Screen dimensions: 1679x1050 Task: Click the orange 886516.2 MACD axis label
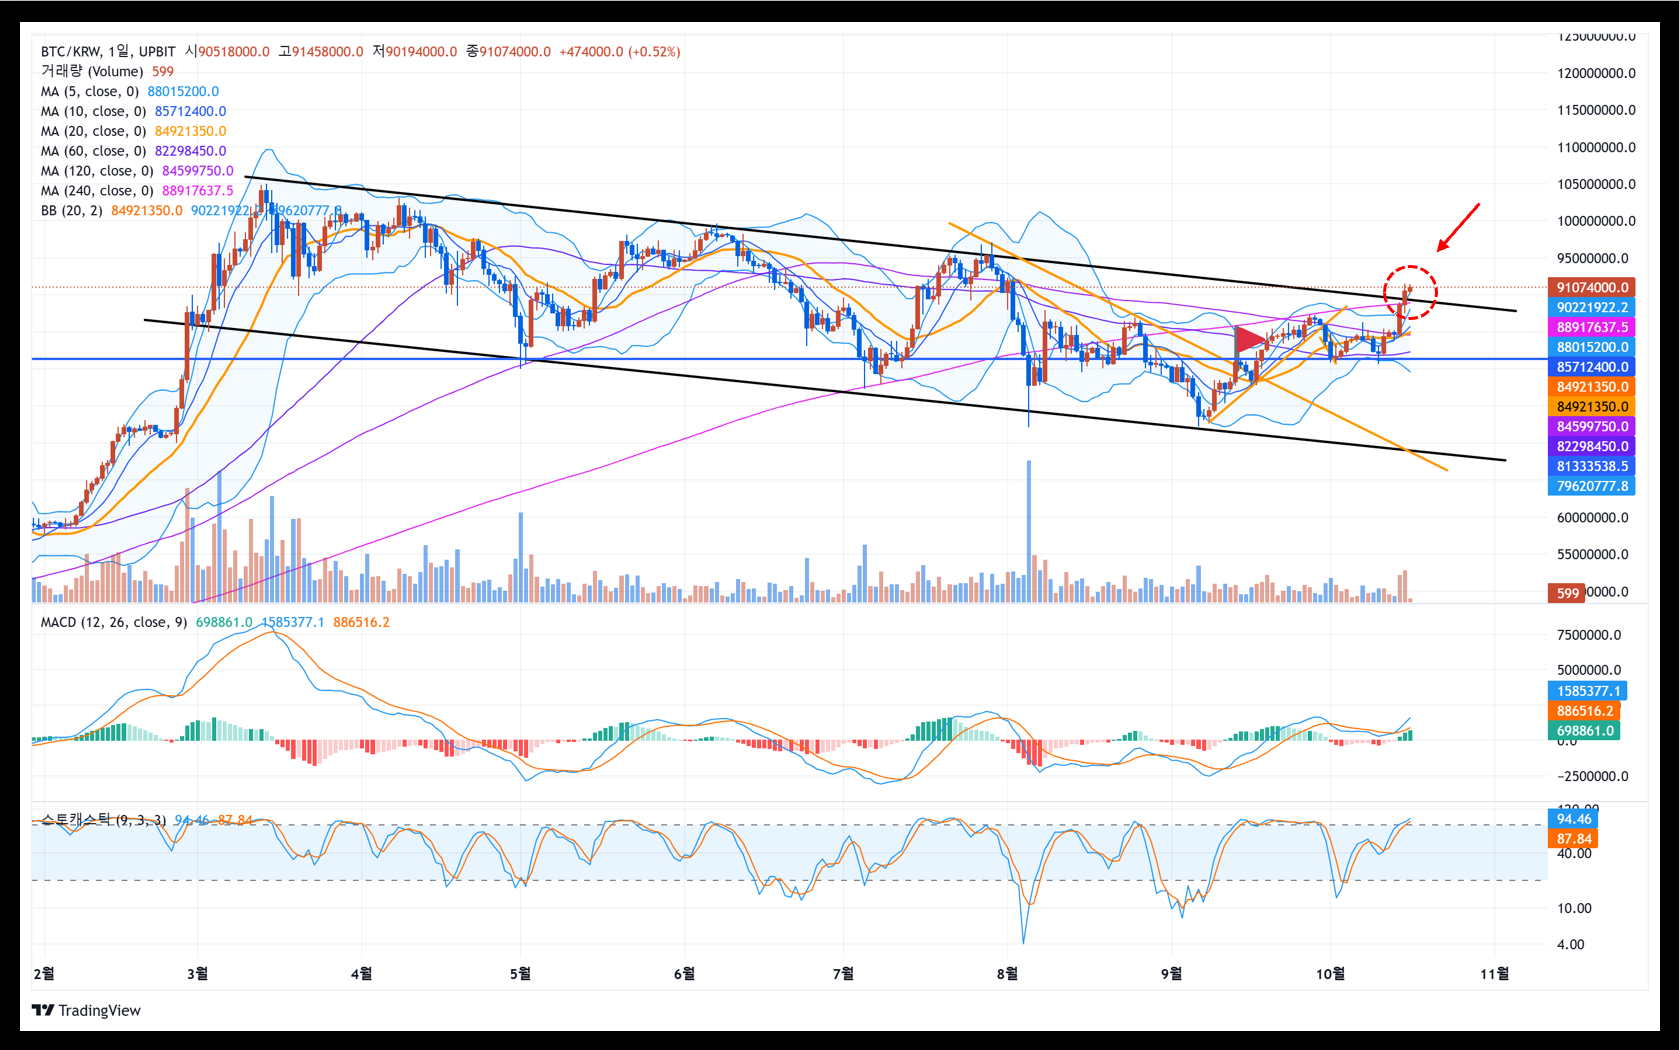click(x=1584, y=711)
